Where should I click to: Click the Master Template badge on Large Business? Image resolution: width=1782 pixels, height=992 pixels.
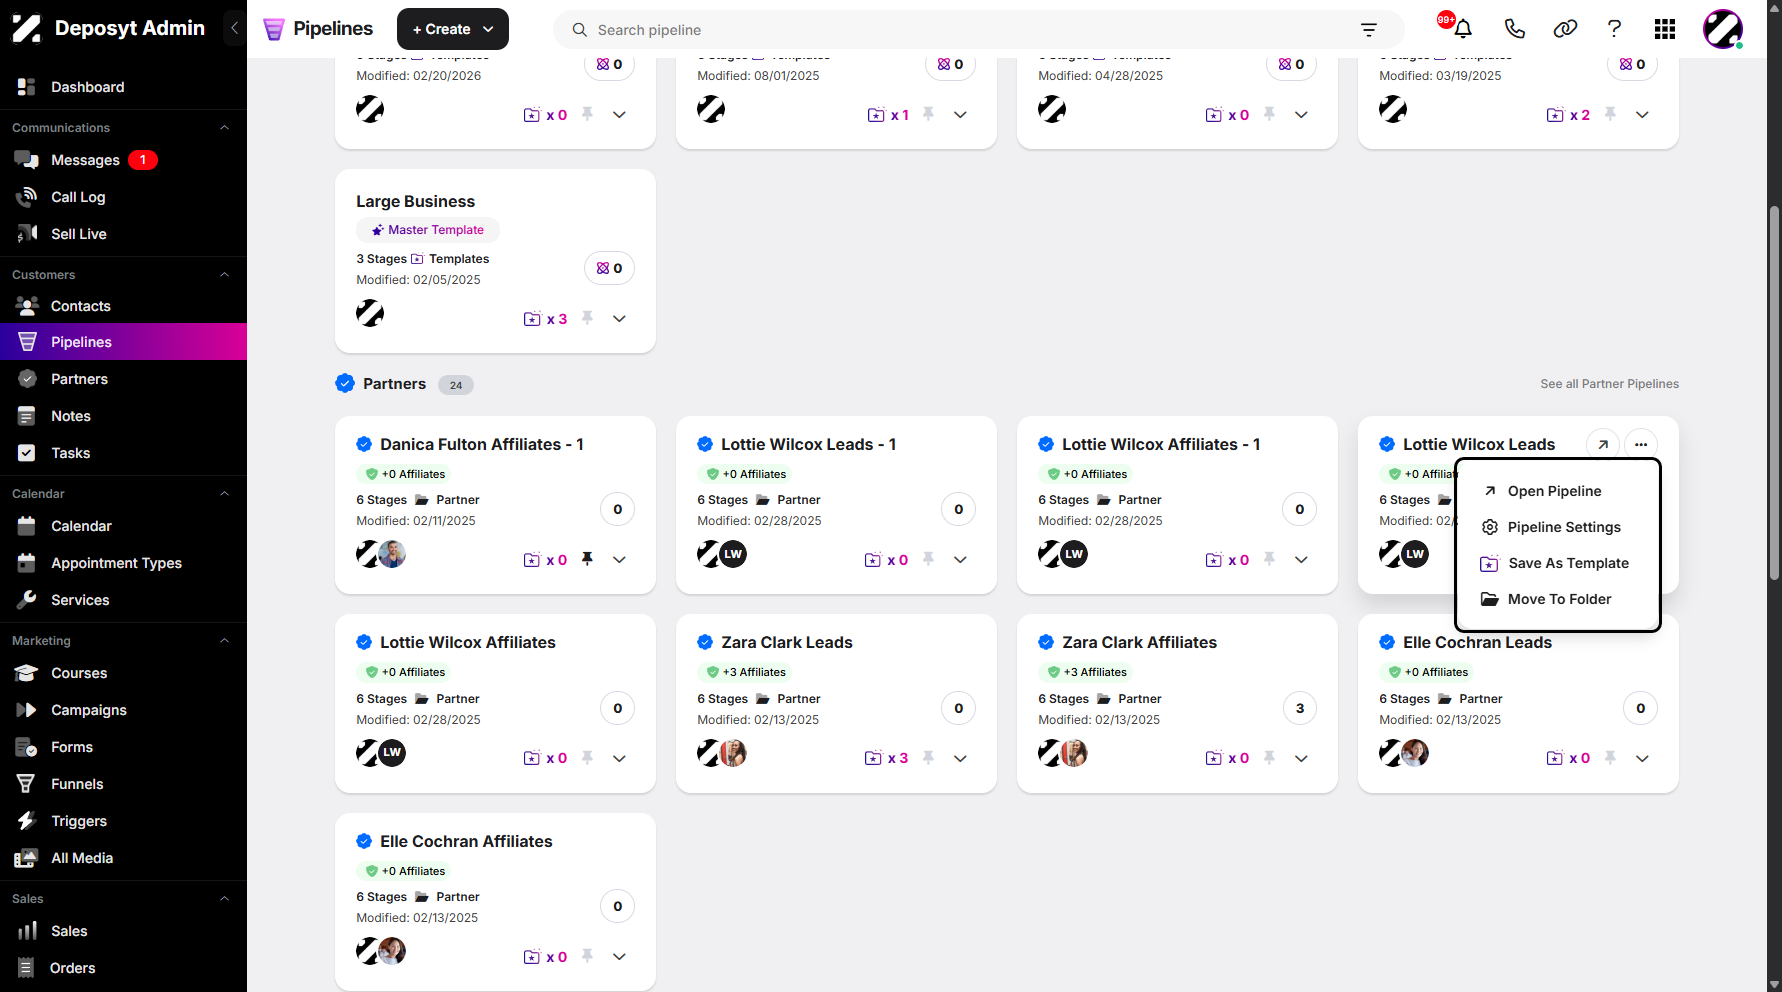coord(428,230)
